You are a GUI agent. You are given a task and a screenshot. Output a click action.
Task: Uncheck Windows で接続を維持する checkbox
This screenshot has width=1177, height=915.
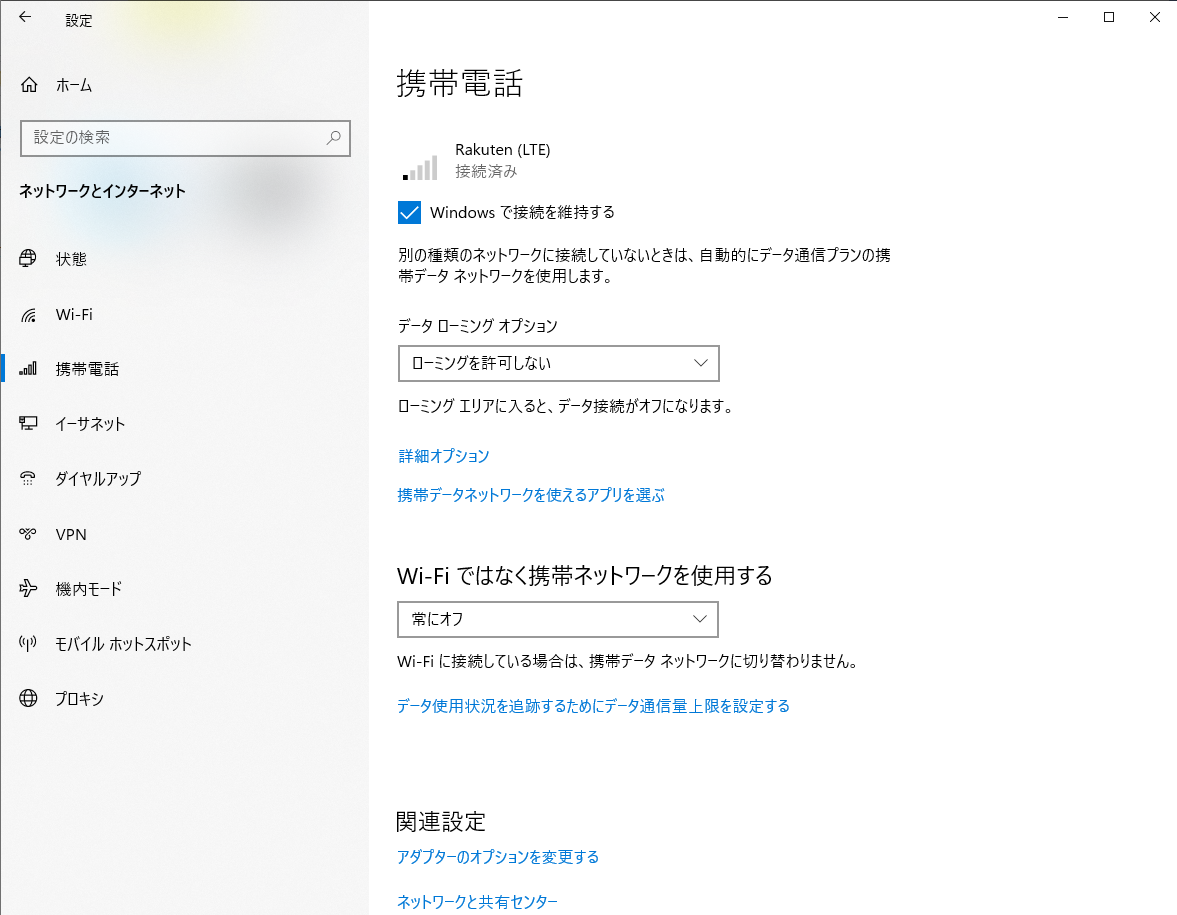(x=409, y=212)
